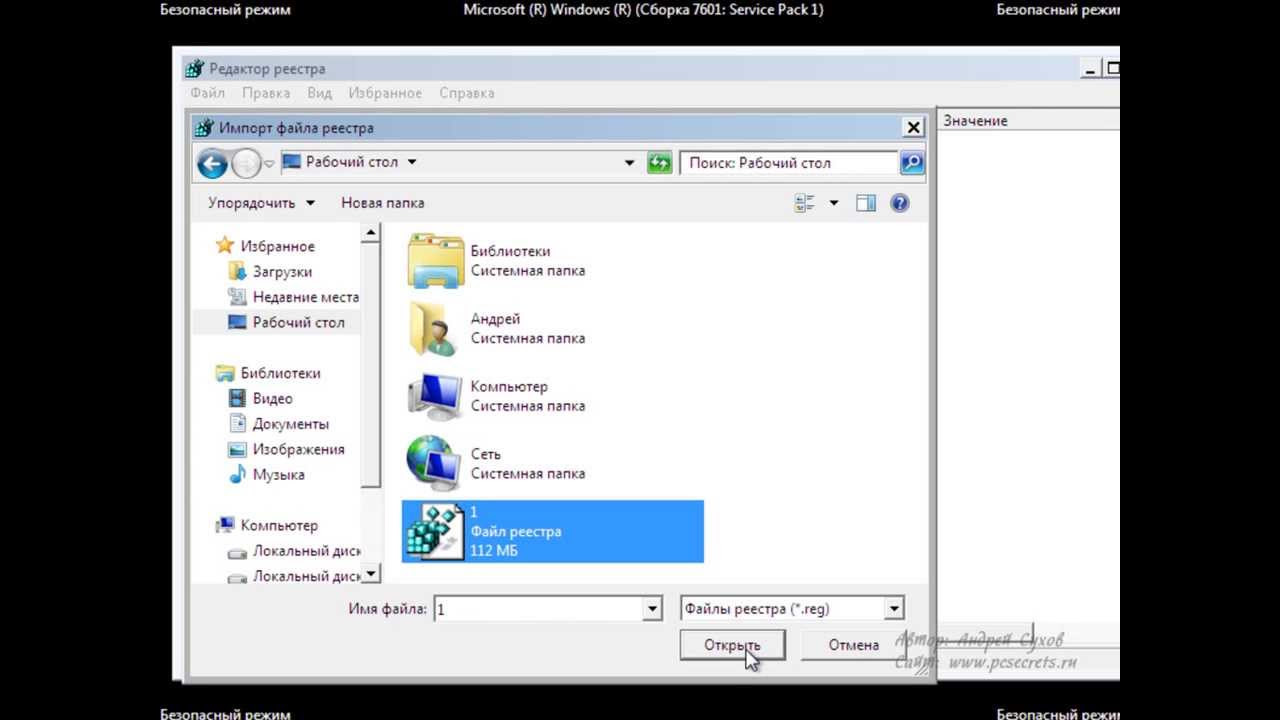Image resolution: width=1280 pixels, height=720 pixels.
Task: Select the Андрей user folder icon
Action: coord(434,328)
